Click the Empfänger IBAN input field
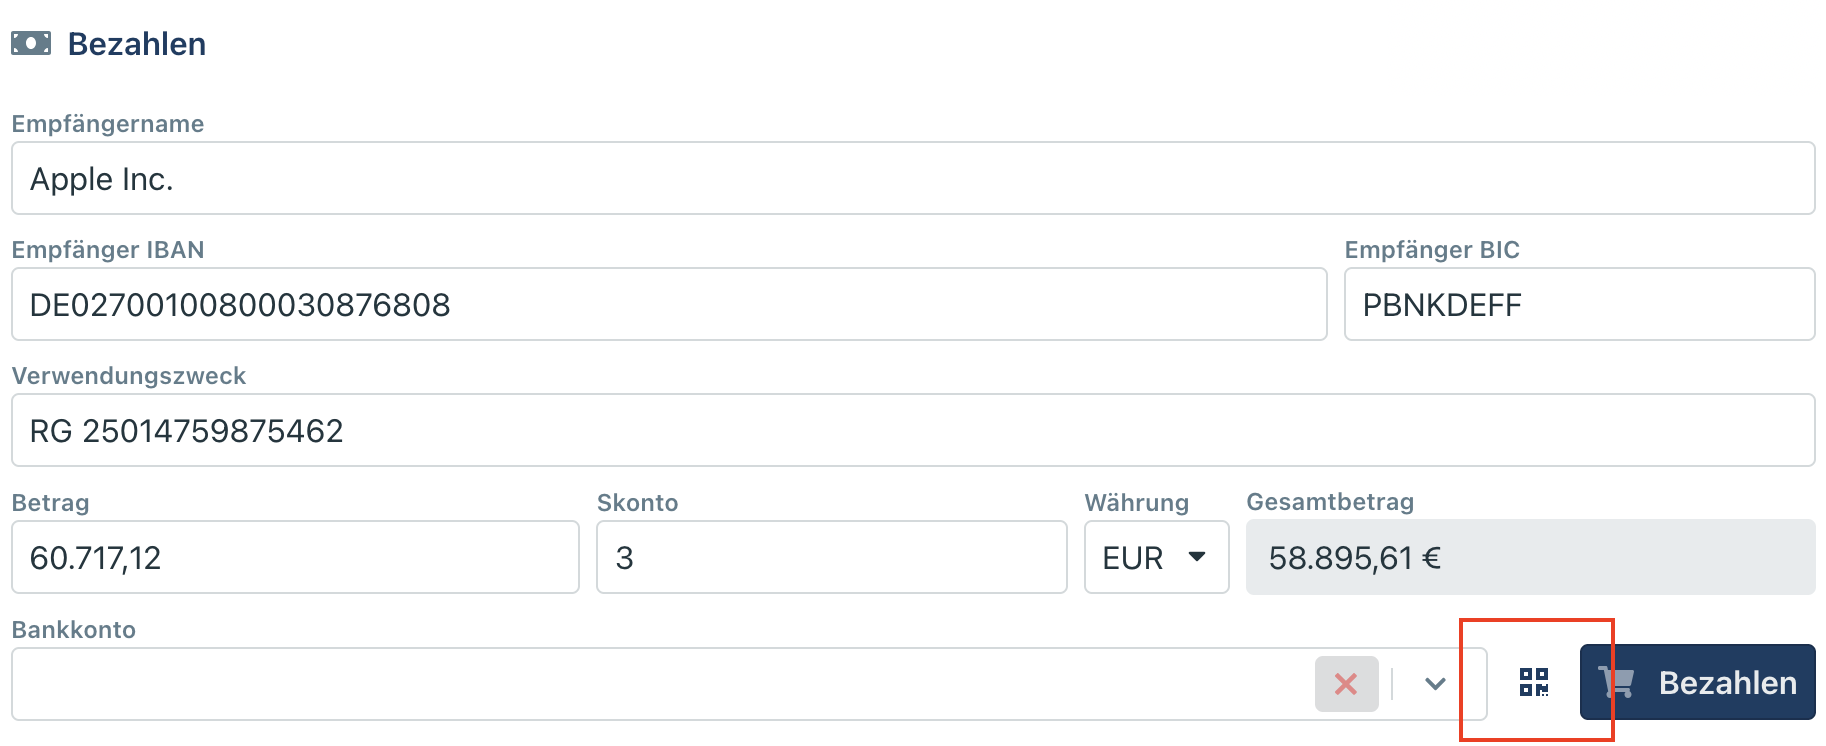Image resolution: width=1826 pixels, height=746 pixels. click(668, 305)
